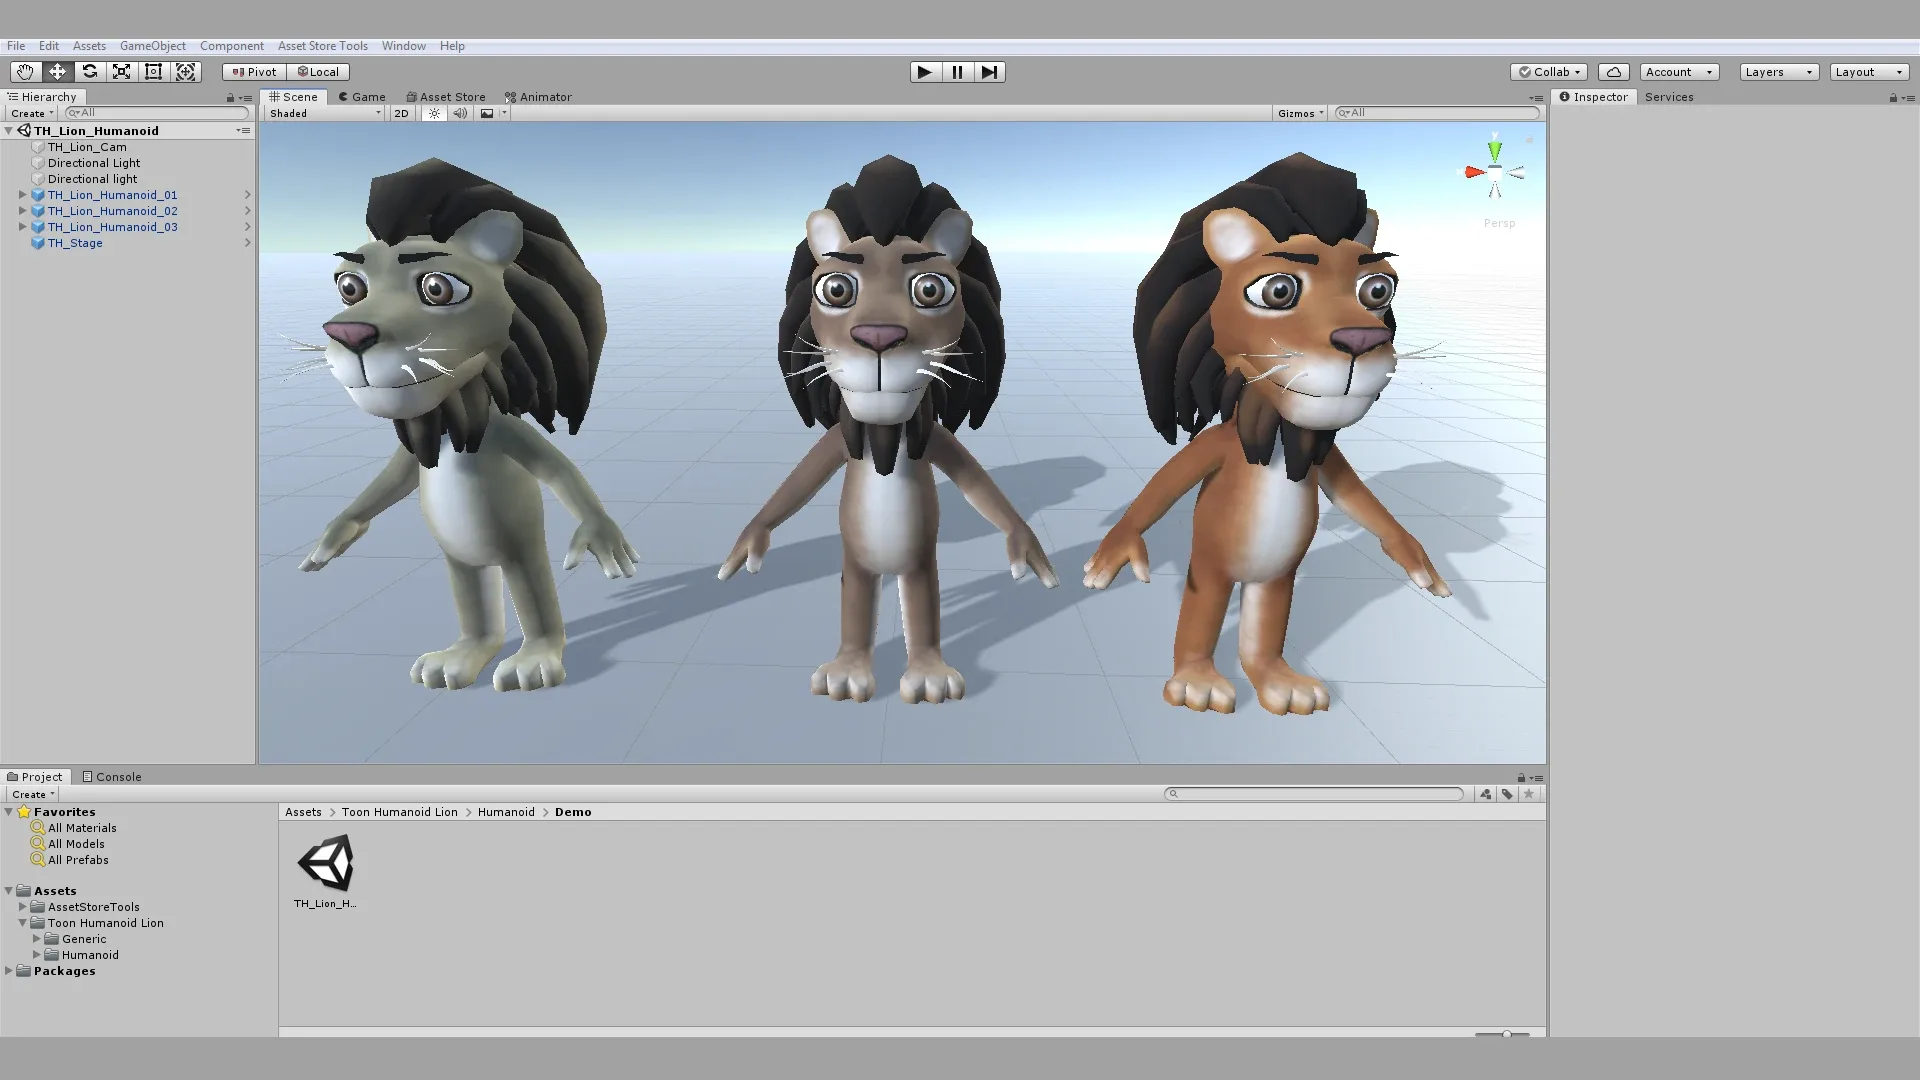Select the combined Transform tool
The height and width of the screenshot is (1080, 1920).
(185, 72)
